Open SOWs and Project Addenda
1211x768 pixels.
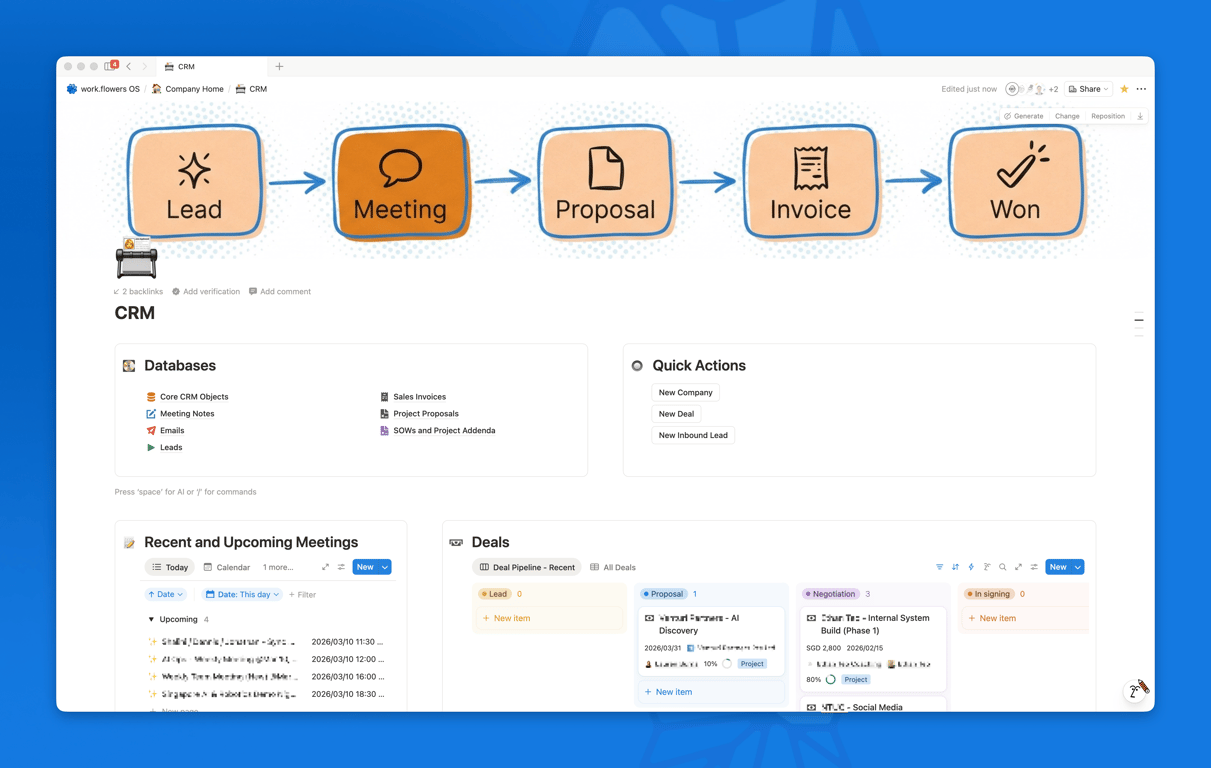click(x=437, y=430)
